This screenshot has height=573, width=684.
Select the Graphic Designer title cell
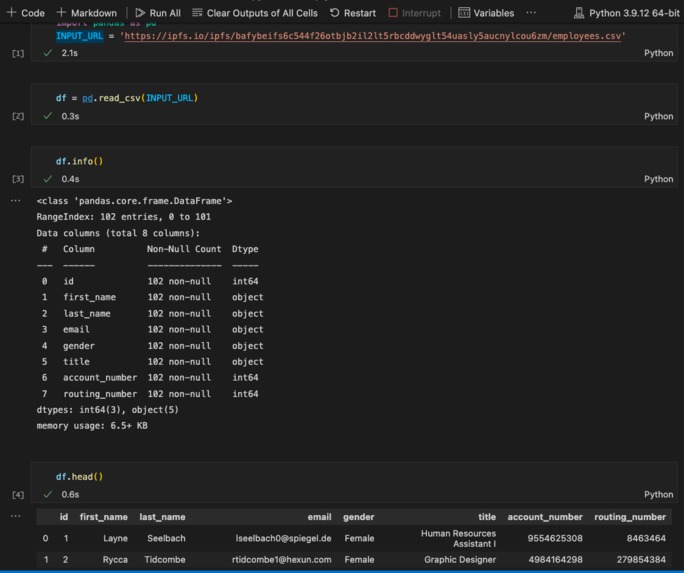click(x=460, y=559)
